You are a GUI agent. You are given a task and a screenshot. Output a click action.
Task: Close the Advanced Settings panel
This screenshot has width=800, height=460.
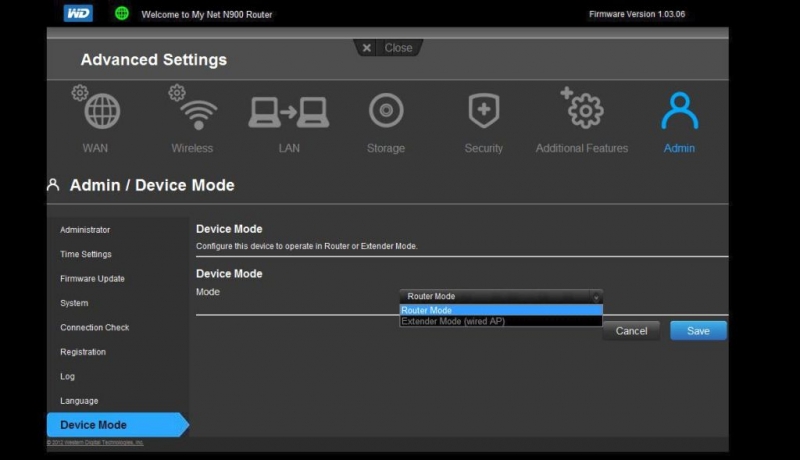(388, 48)
